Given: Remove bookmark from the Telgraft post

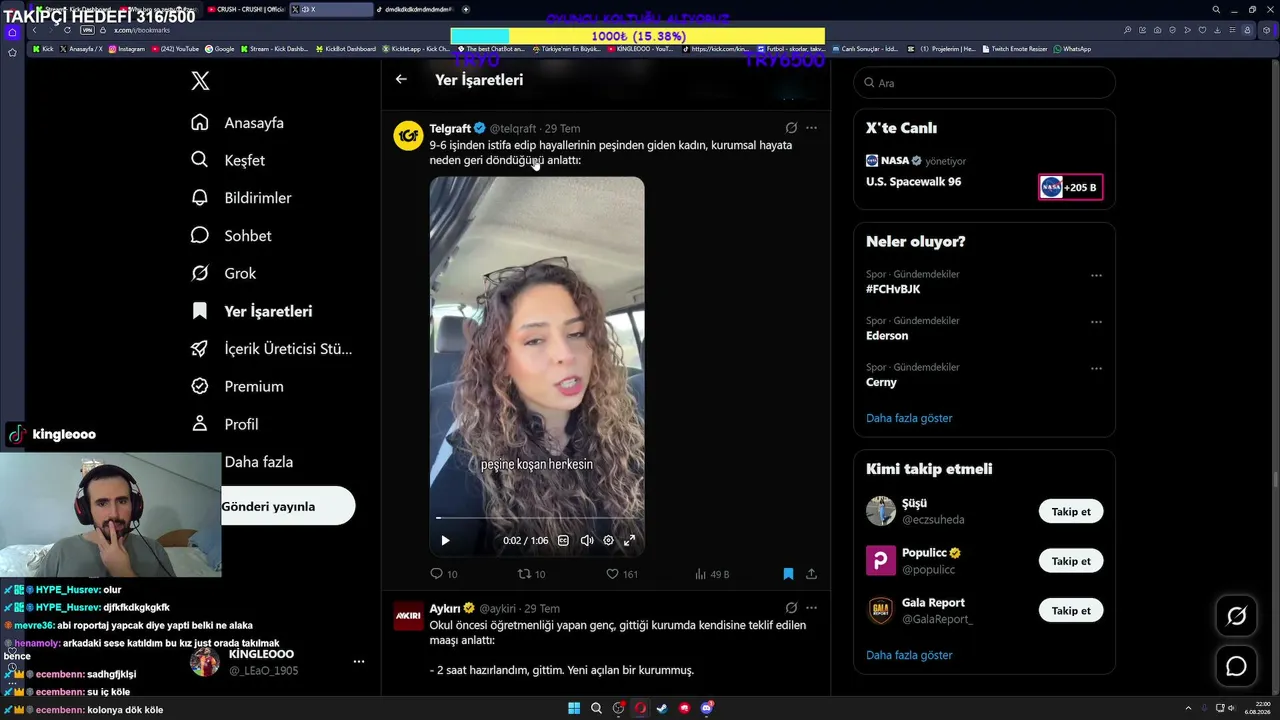Looking at the screenshot, I should click(x=788, y=574).
